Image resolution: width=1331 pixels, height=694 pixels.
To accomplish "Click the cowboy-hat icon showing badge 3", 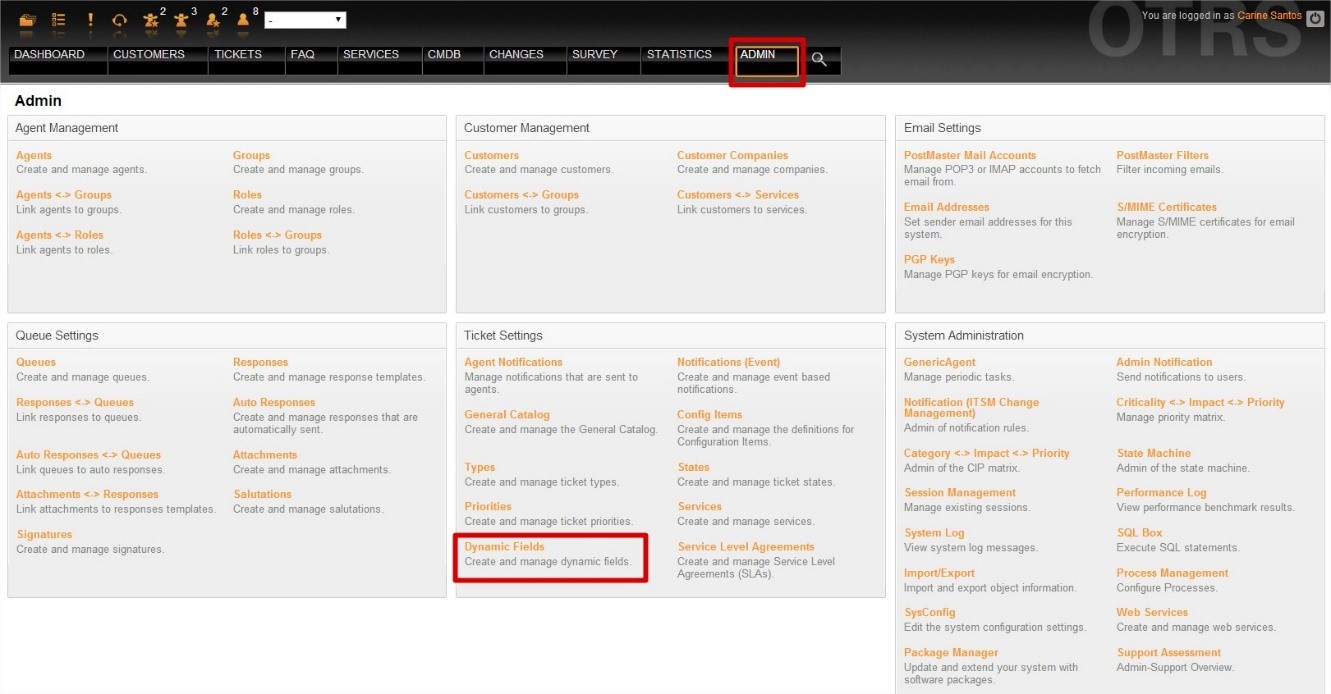I will pyautogui.click(x=181, y=20).
